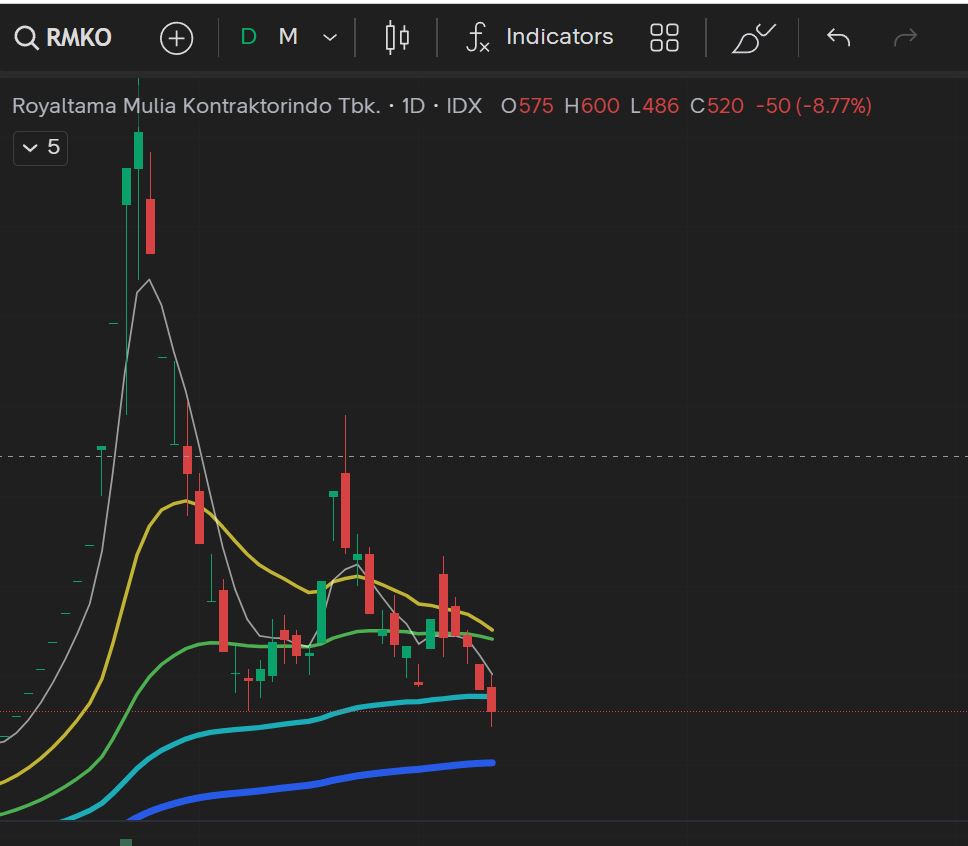Expand the time interval dropdown arrow
The width and height of the screenshot is (968, 846).
(x=330, y=38)
